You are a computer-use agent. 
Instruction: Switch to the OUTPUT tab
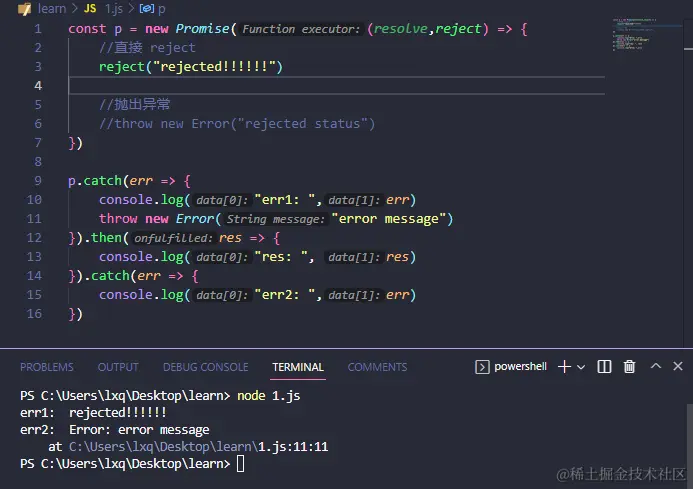118,367
